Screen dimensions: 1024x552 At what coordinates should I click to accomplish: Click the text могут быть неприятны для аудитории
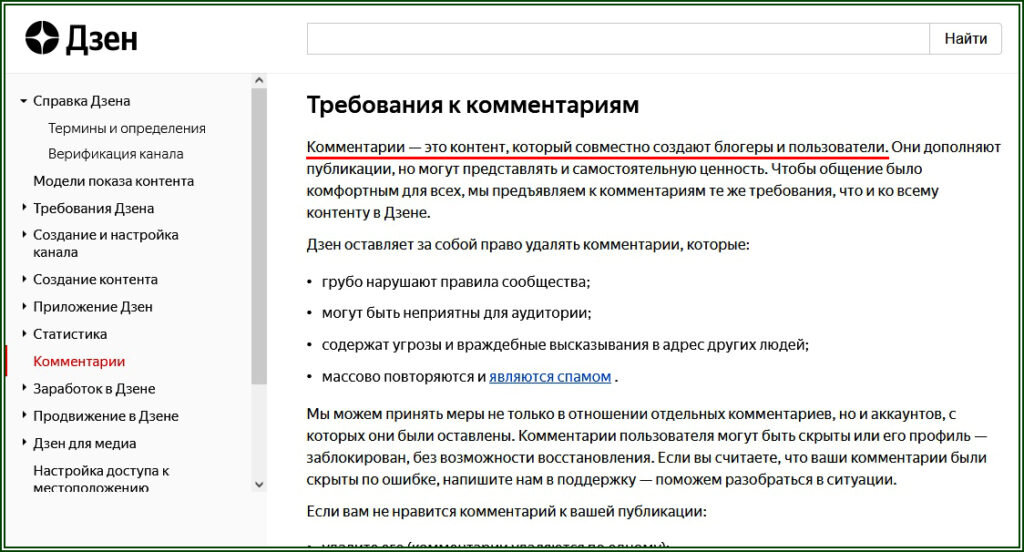(x=456, y=314)
